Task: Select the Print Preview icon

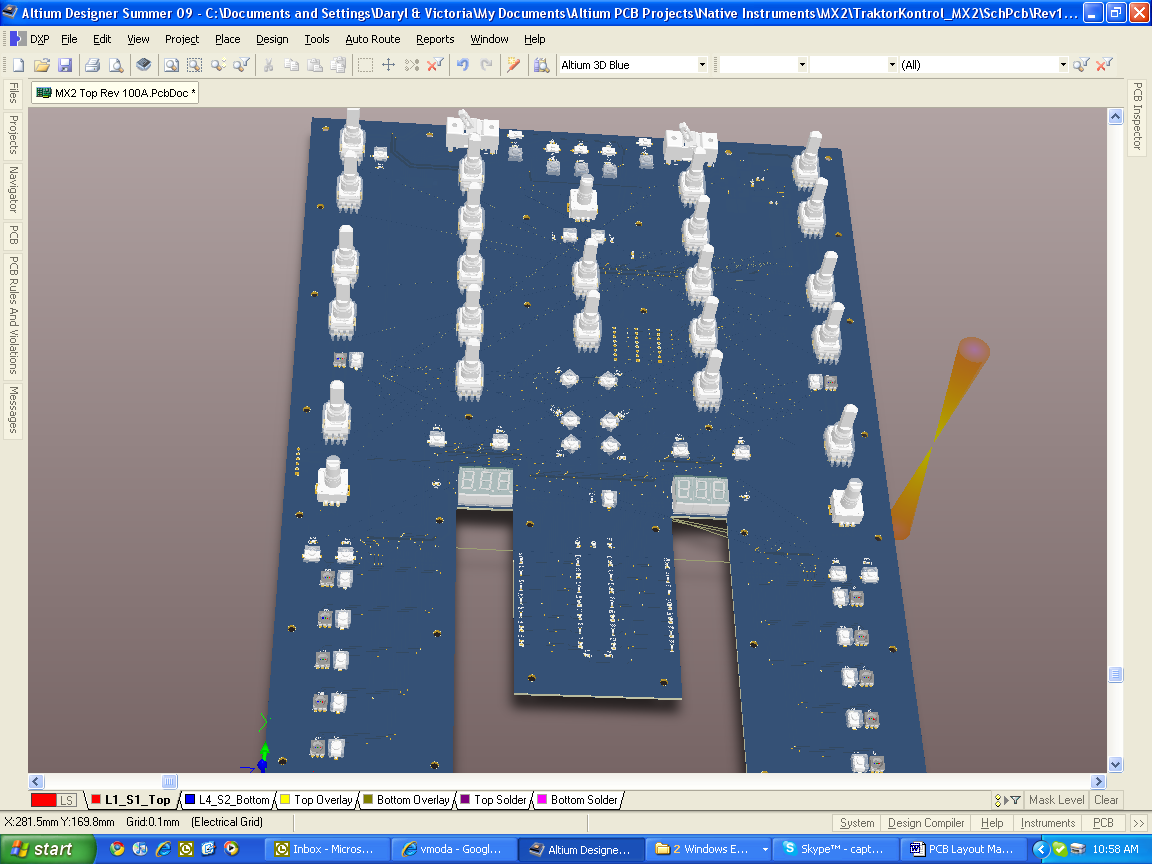Action: (x=116, y=64)
